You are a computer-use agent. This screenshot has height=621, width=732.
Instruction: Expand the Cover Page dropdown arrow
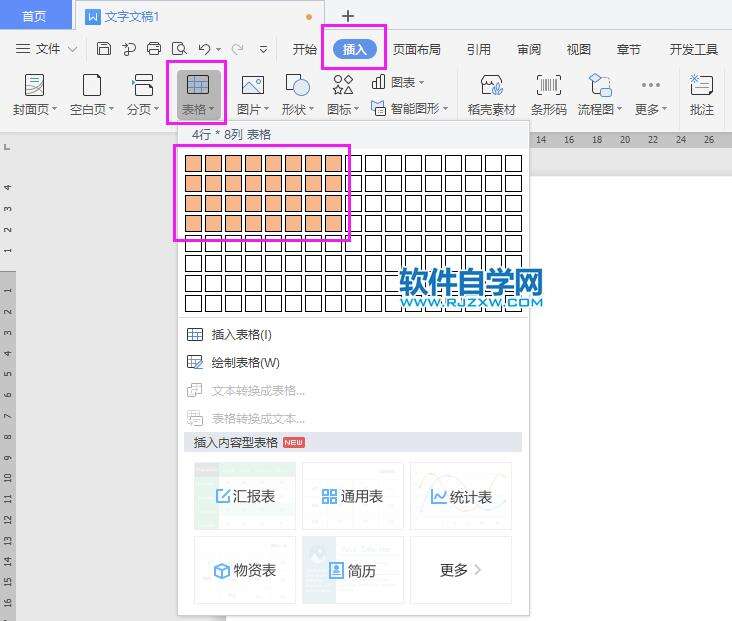click(x=54, y=109)
